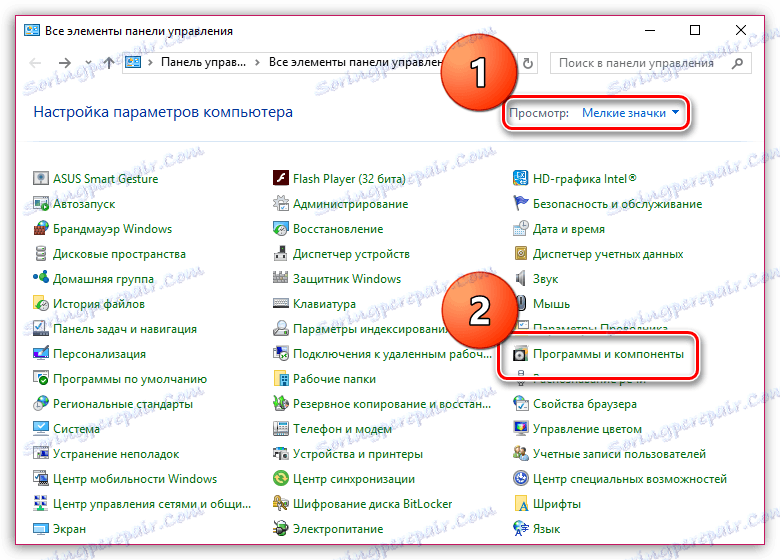Viewport: 780px width, 560px height.
Task: Open Учетные записи пользователей link
Action: coord(619,453)
